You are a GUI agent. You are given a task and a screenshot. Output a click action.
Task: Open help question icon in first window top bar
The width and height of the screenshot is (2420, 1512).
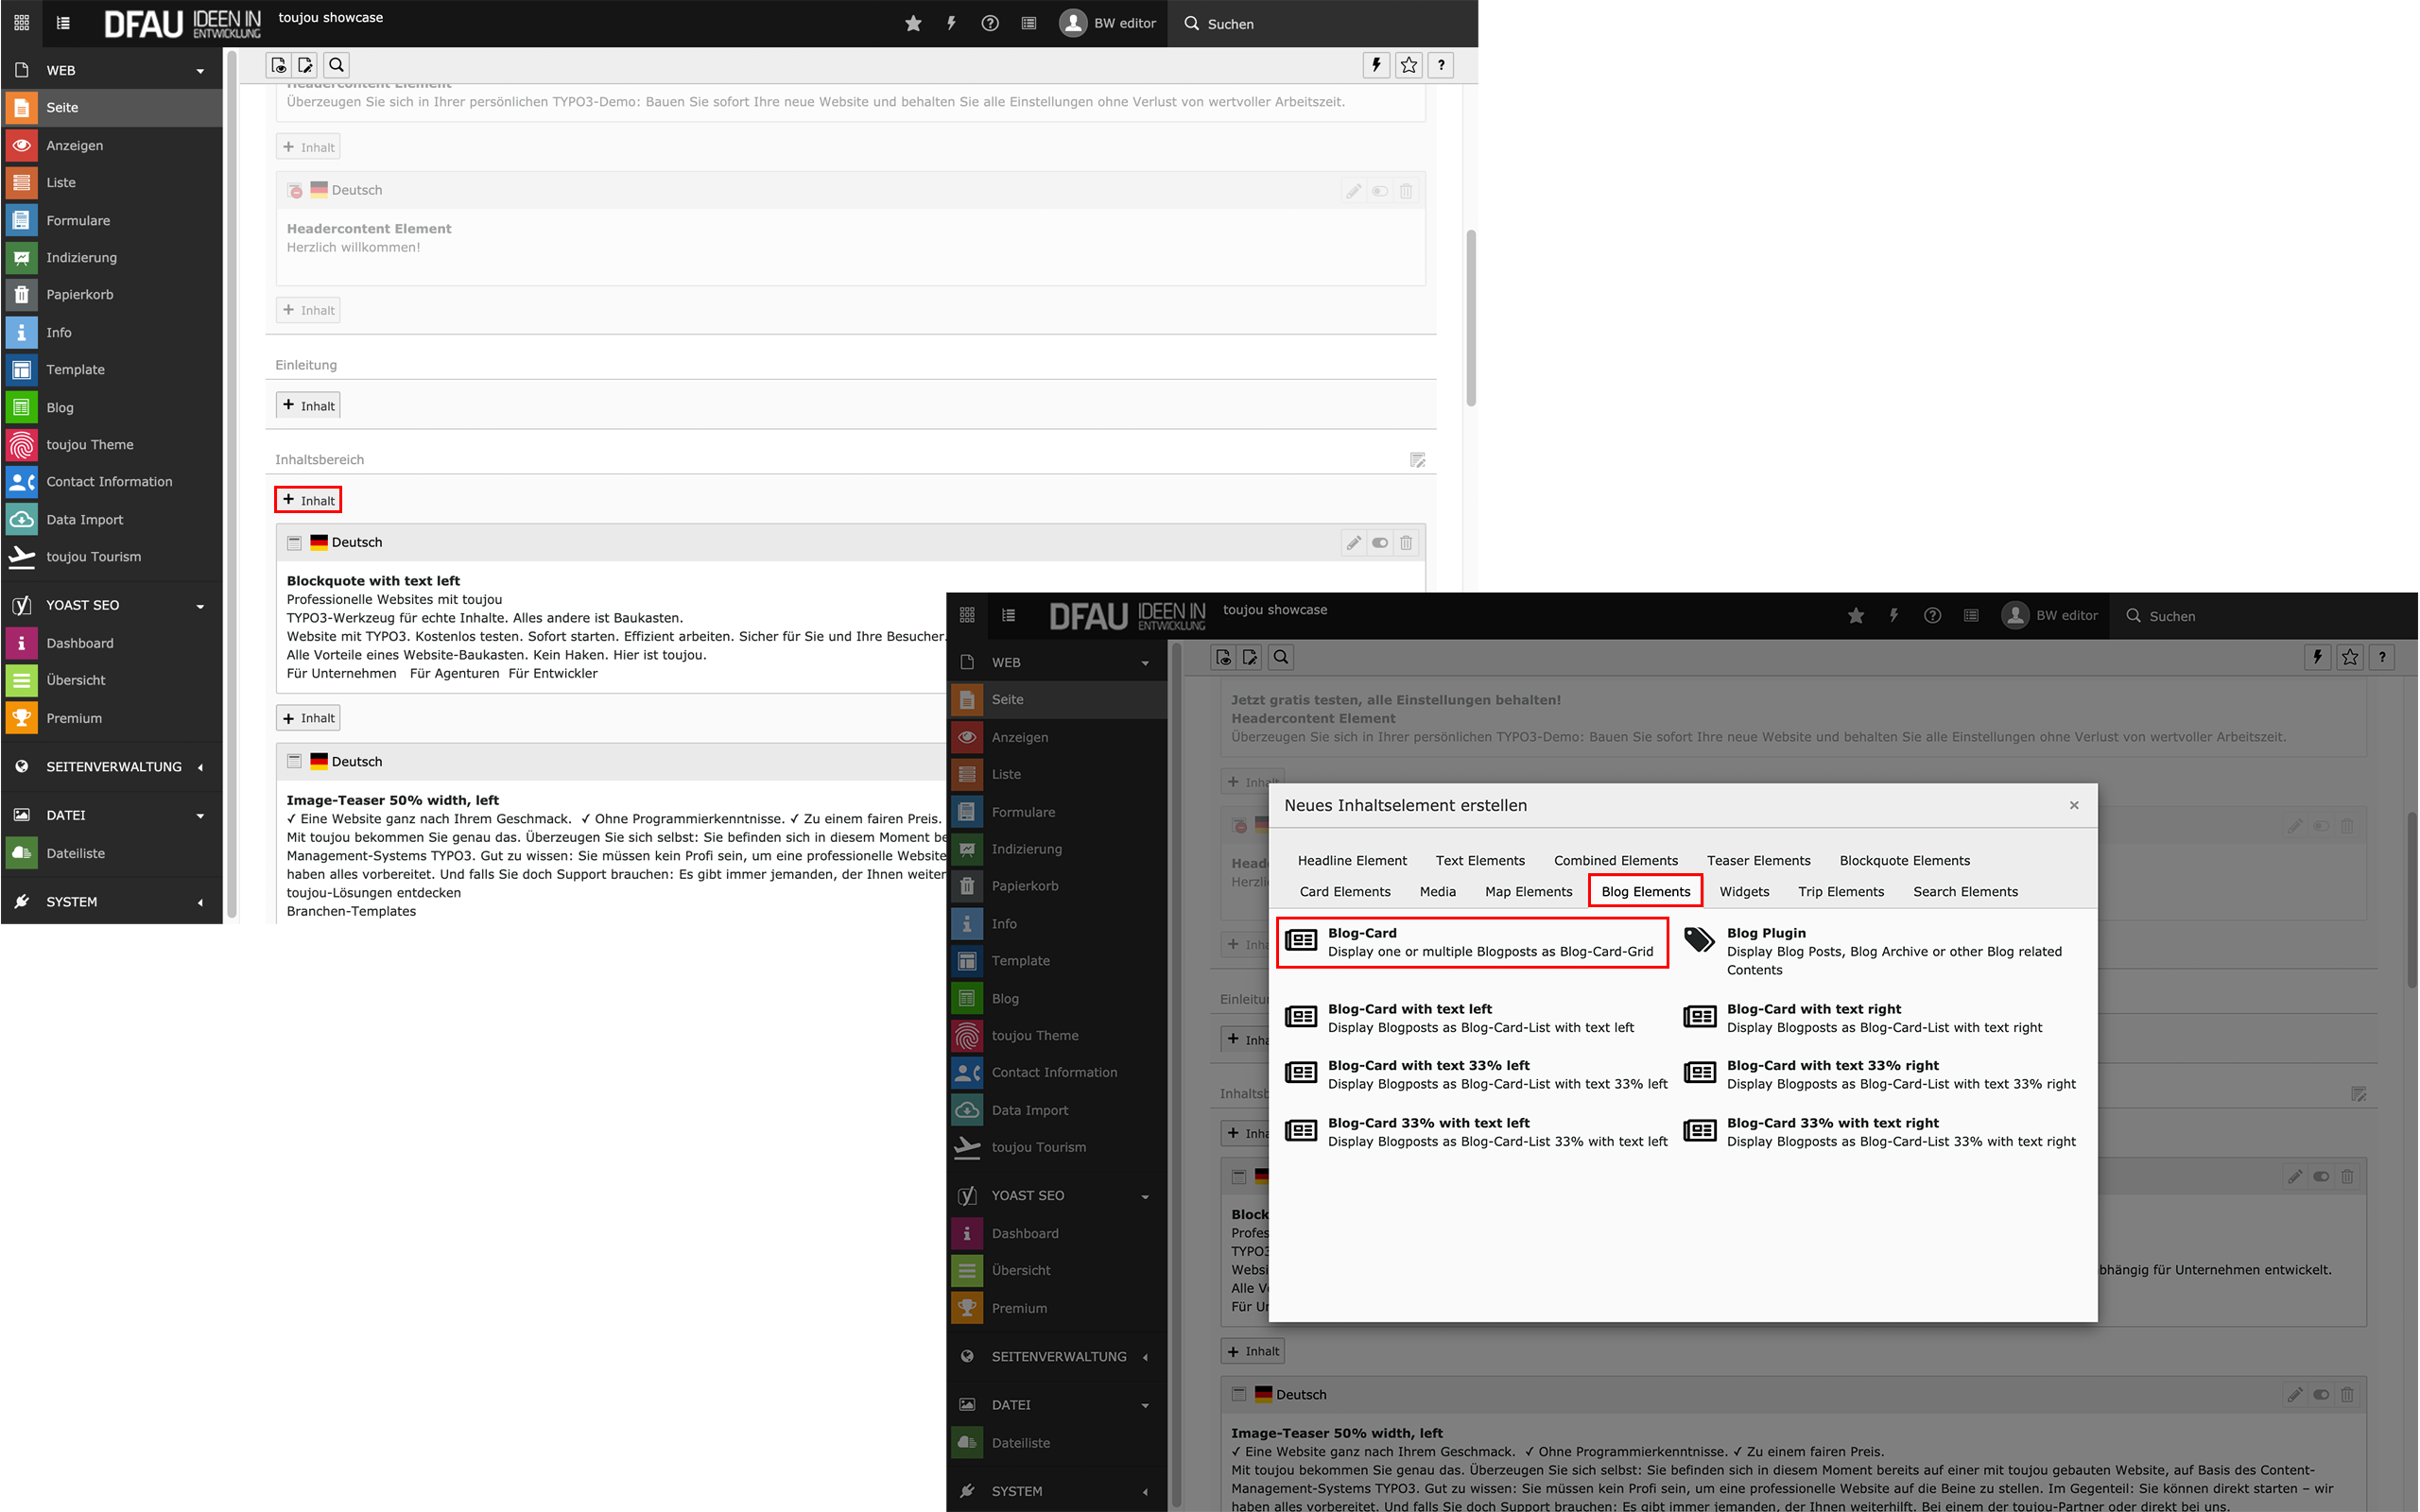pyautogui.click(x=990, y=23)
